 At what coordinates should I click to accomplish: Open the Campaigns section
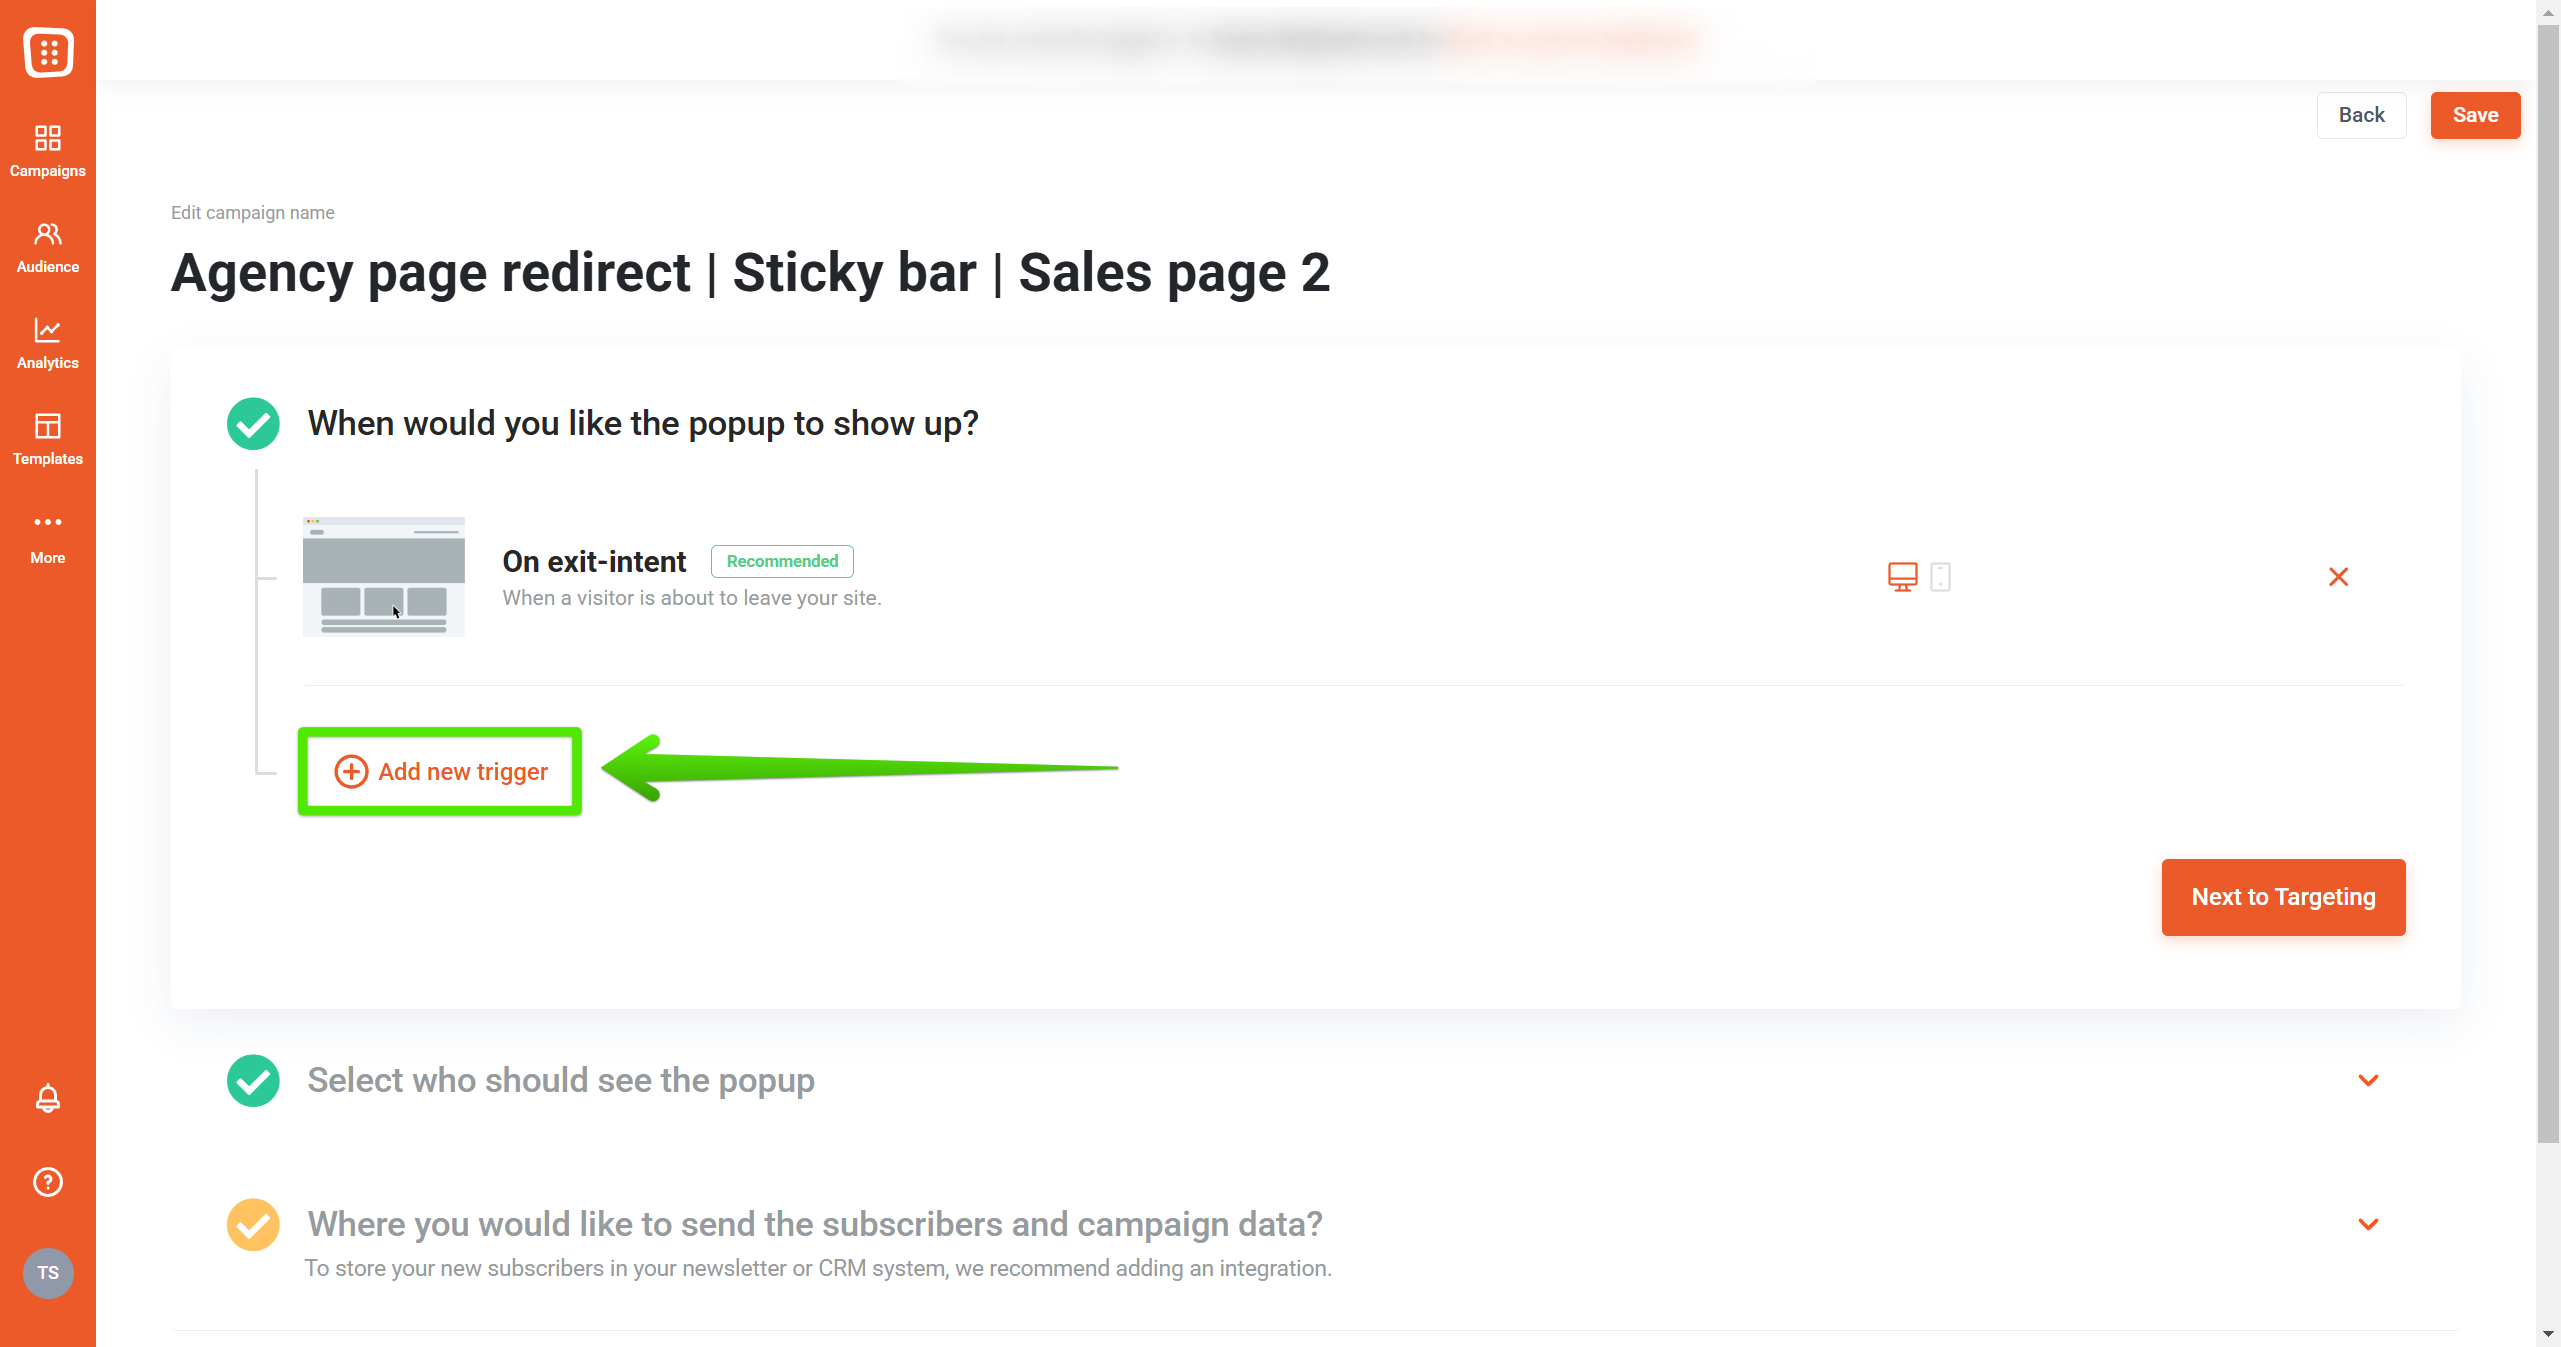[x=48, y=150]
